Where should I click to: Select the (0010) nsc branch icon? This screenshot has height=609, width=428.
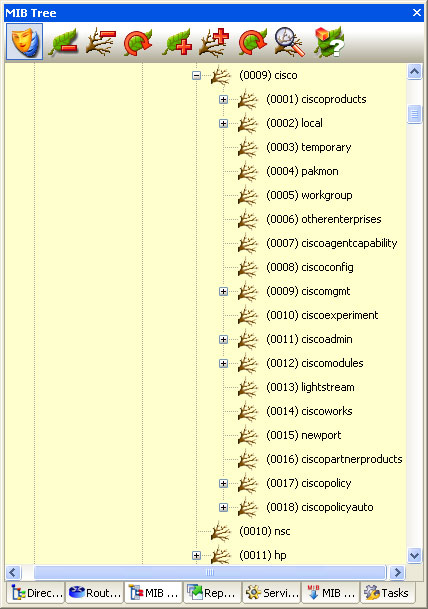point(221,531)
